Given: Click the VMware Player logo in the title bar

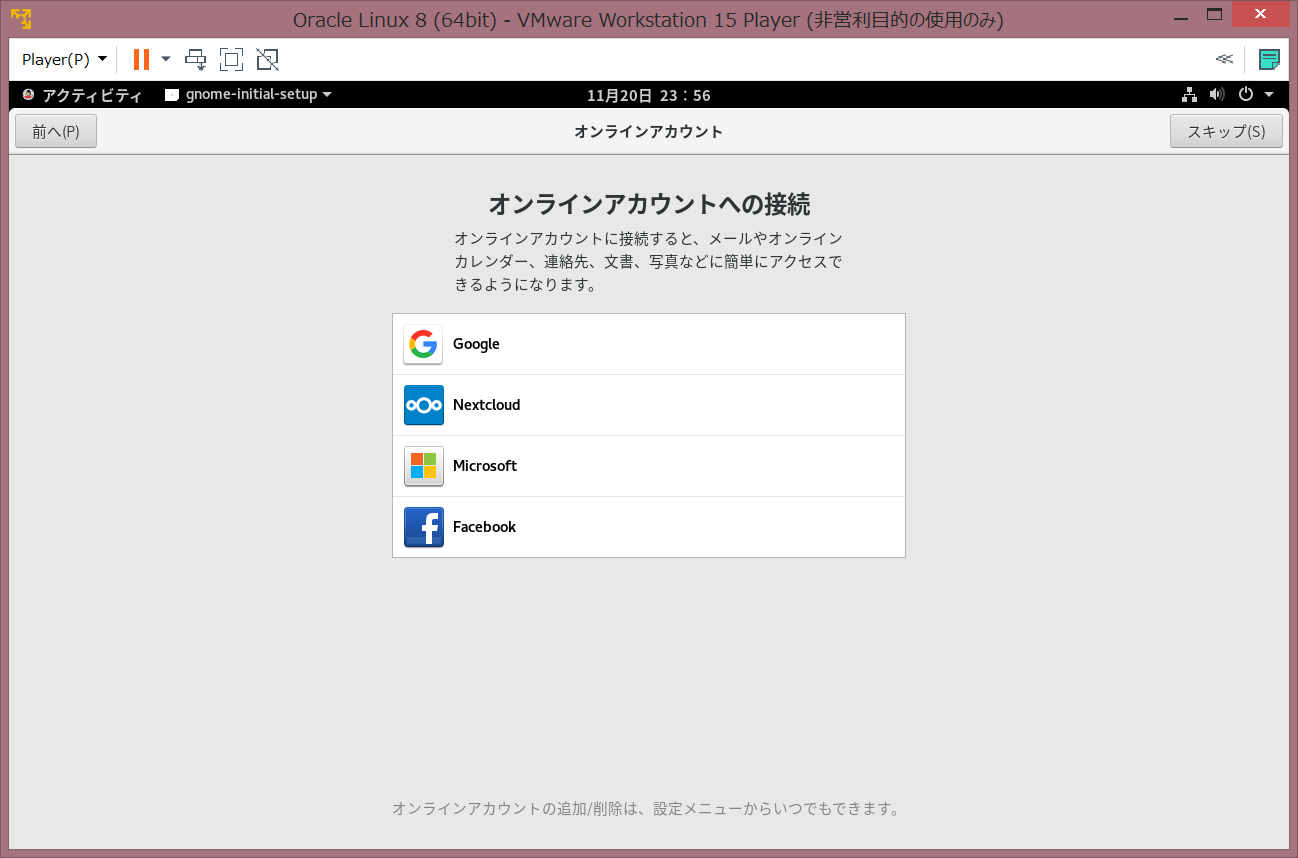Looking at the screenshot, I should [21, 19].
